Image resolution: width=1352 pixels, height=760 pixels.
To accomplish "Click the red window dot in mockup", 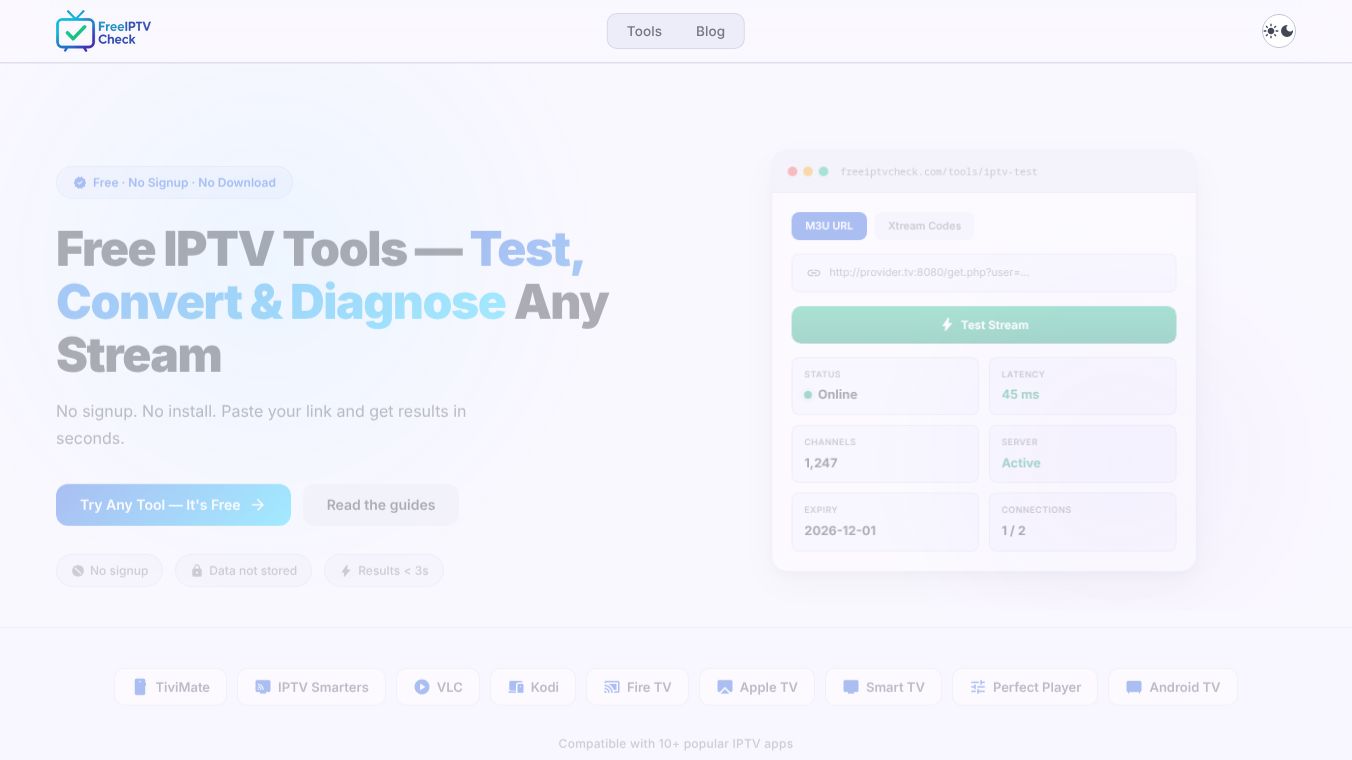I will pyautogui.click(x=793, y=172).
